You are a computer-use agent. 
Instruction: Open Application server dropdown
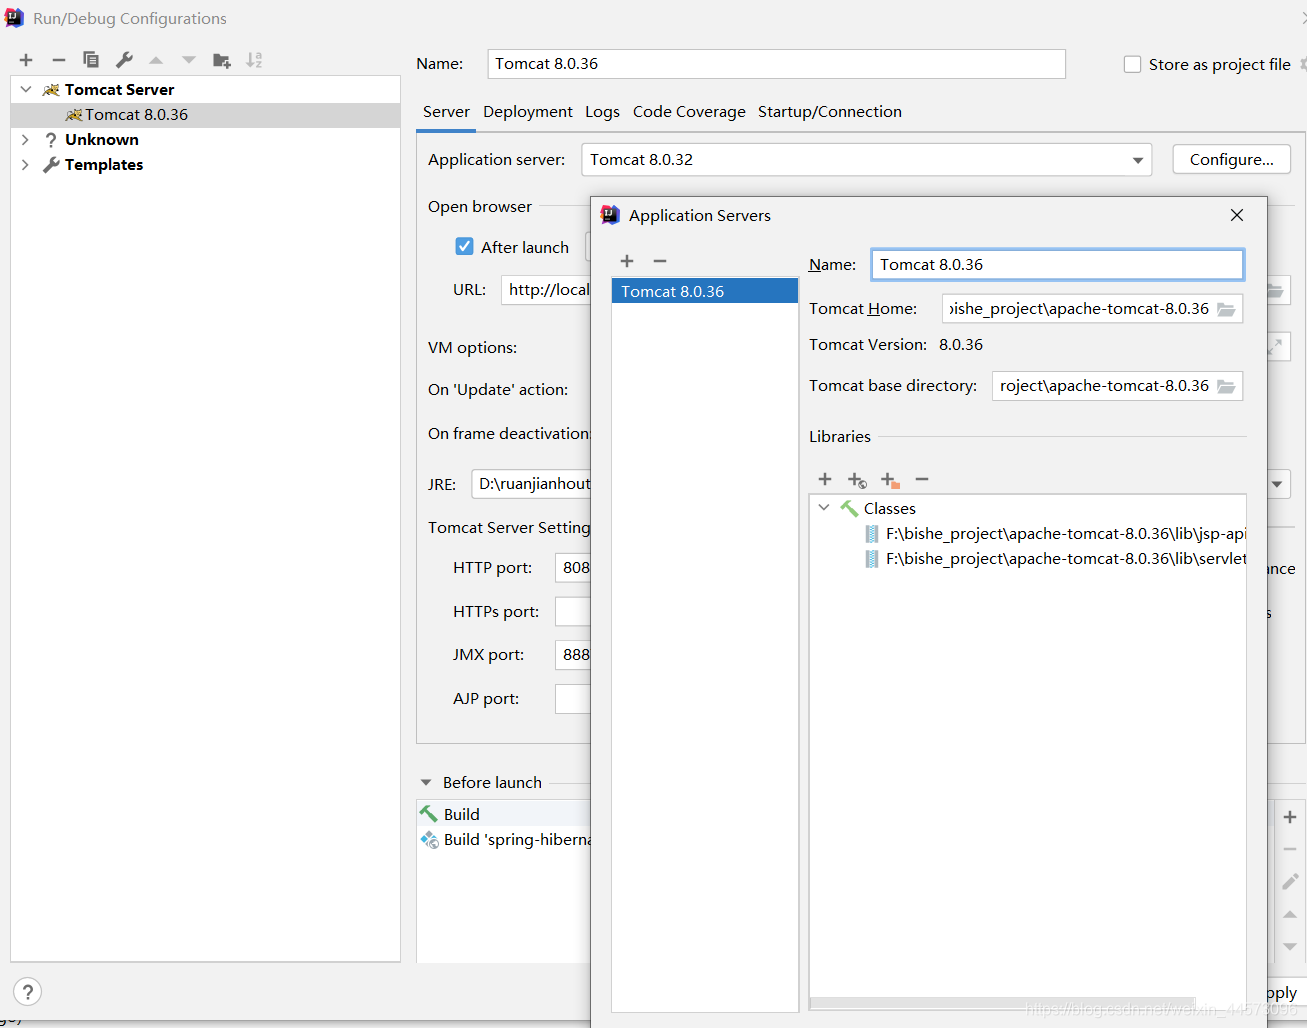(1137, 160)
